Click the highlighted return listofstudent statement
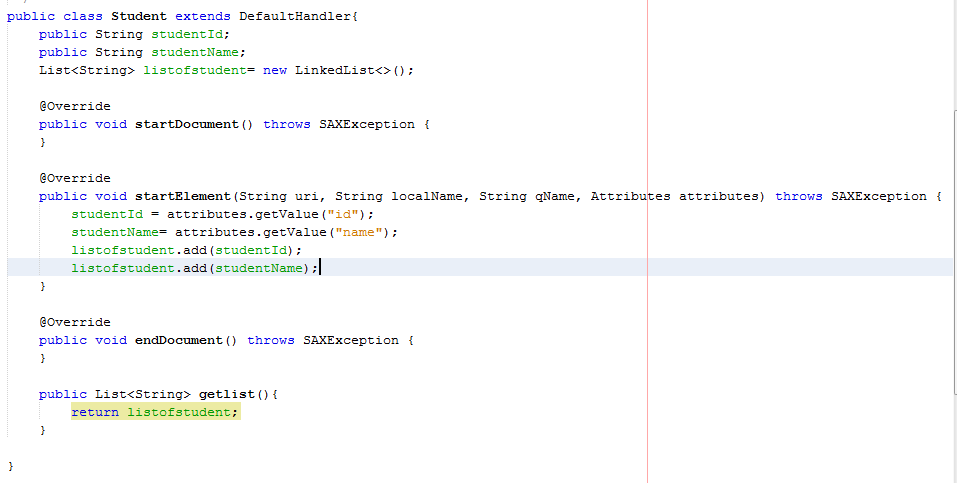The image size is (957, 483). 156,413
